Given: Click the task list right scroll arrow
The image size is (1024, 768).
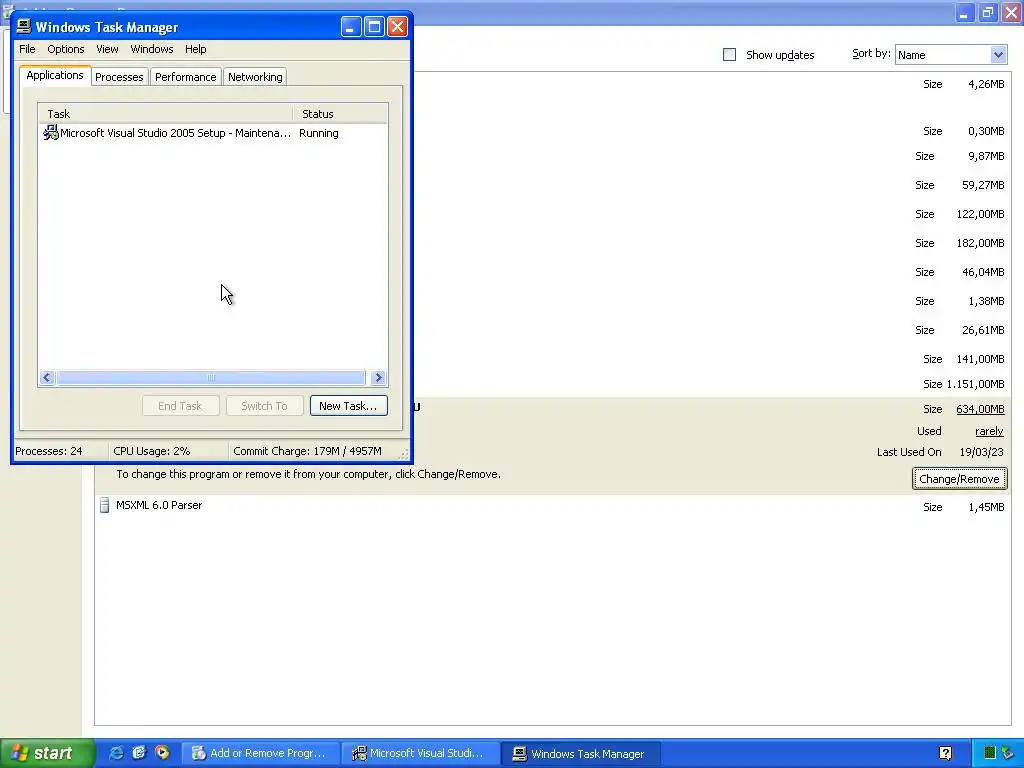Looking at the screenshot, I should (377, 377).
